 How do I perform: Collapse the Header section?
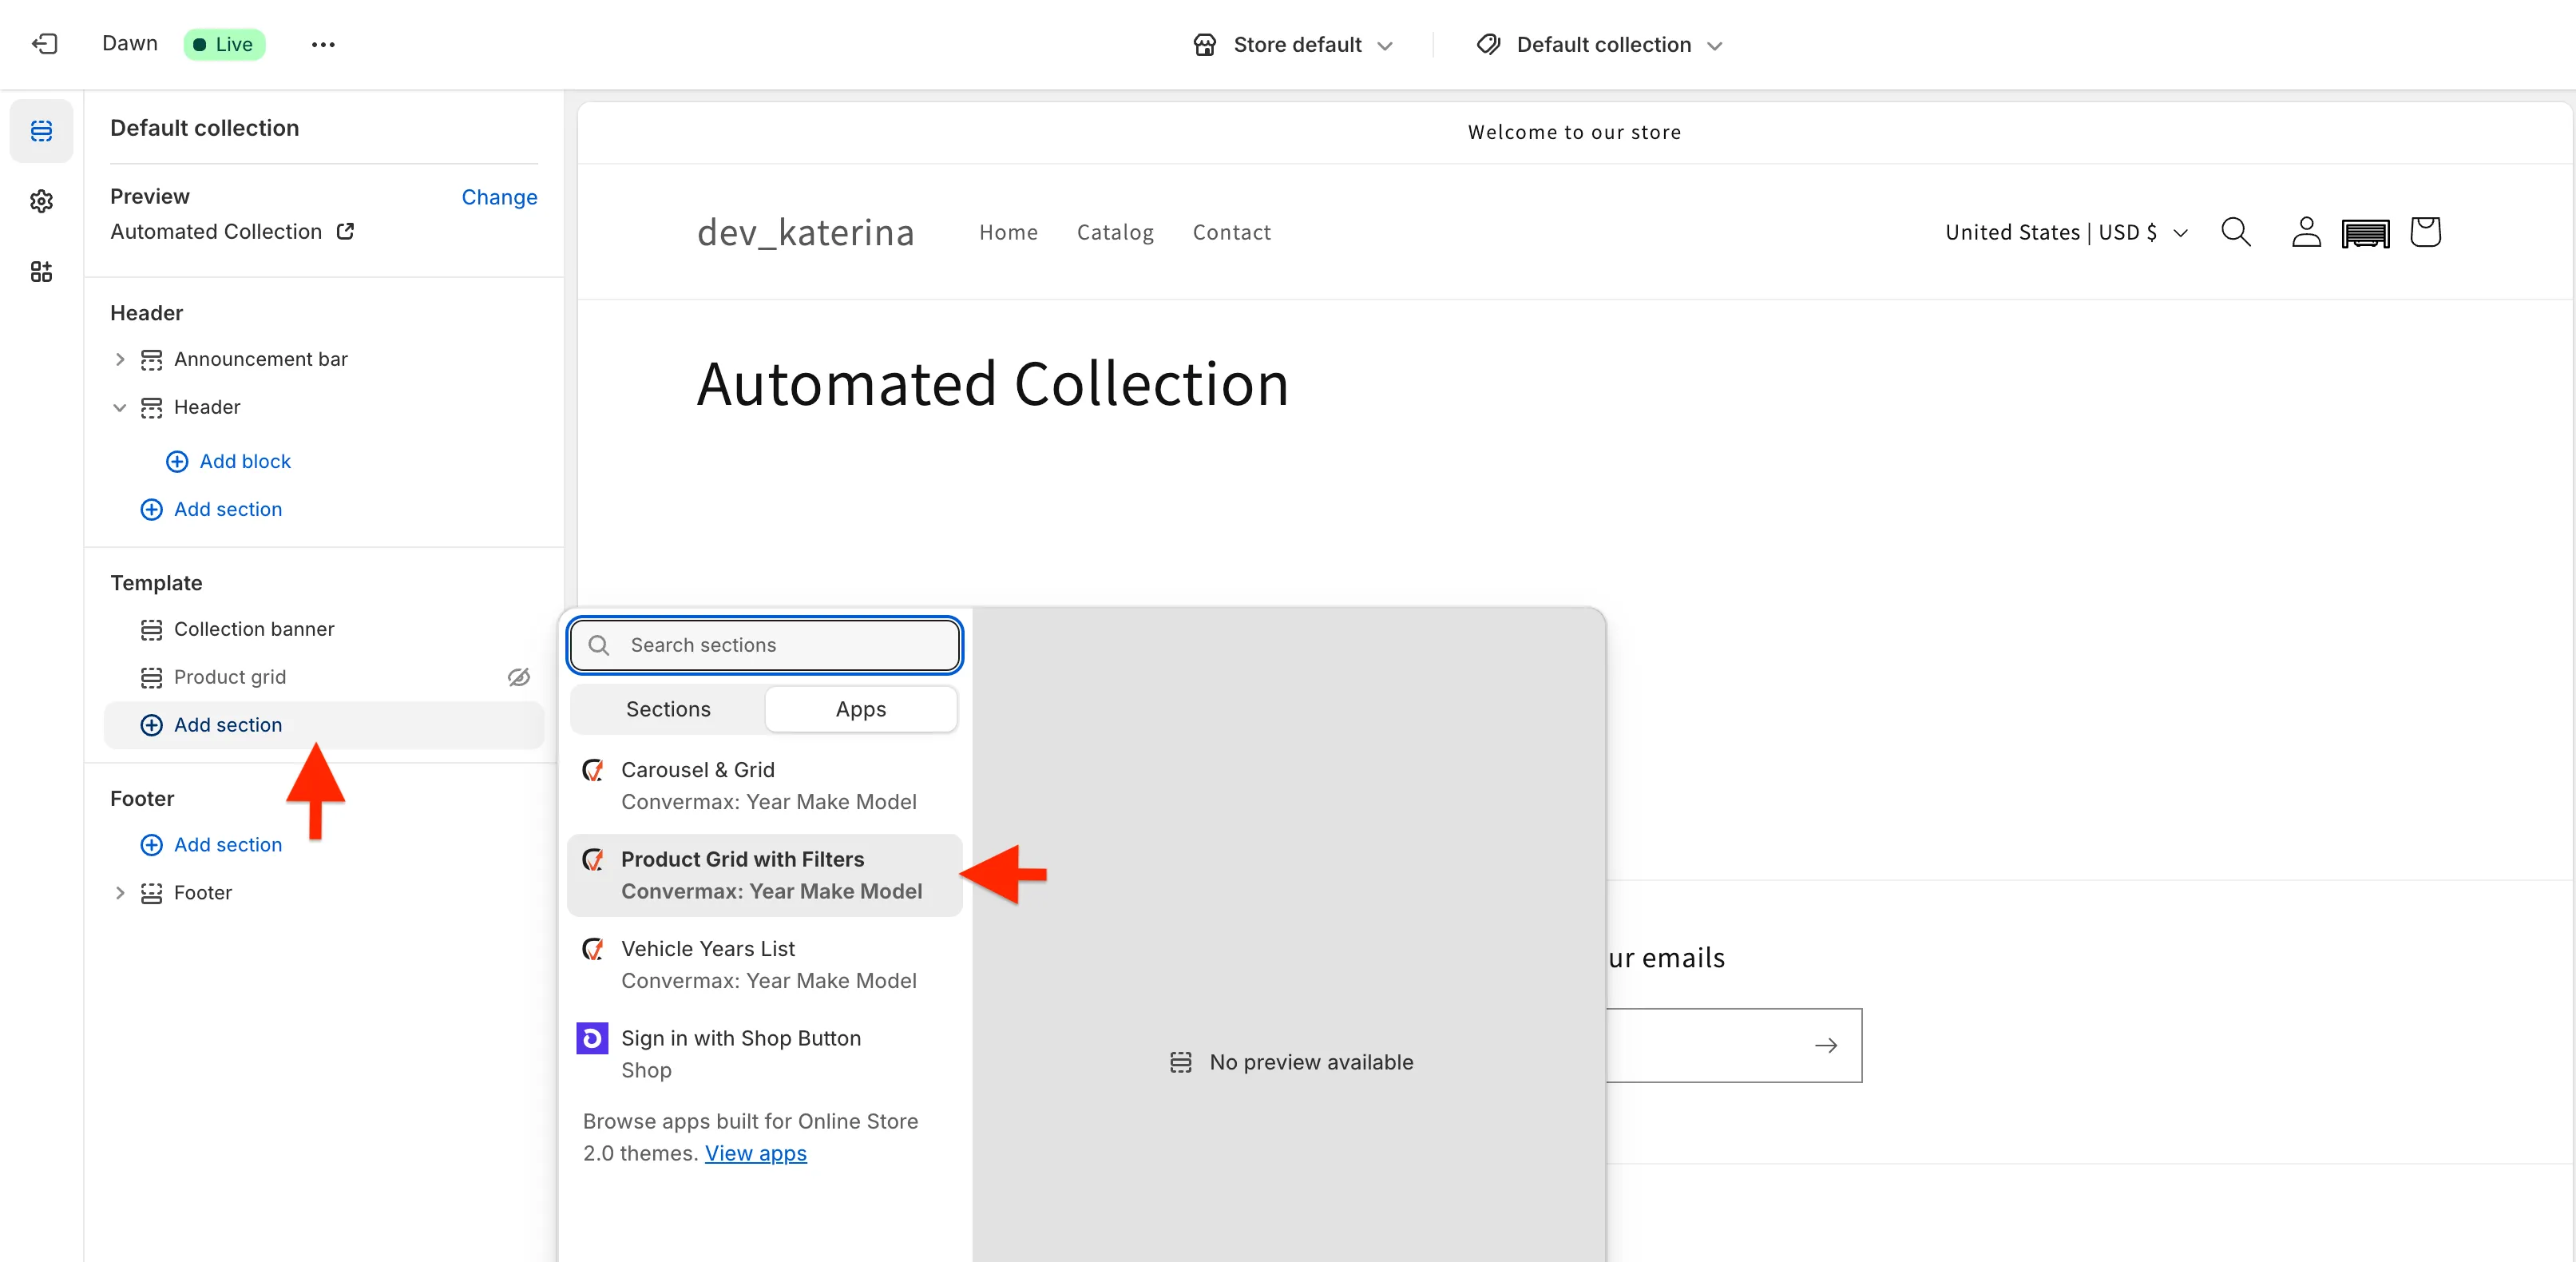tap(120, 407)
